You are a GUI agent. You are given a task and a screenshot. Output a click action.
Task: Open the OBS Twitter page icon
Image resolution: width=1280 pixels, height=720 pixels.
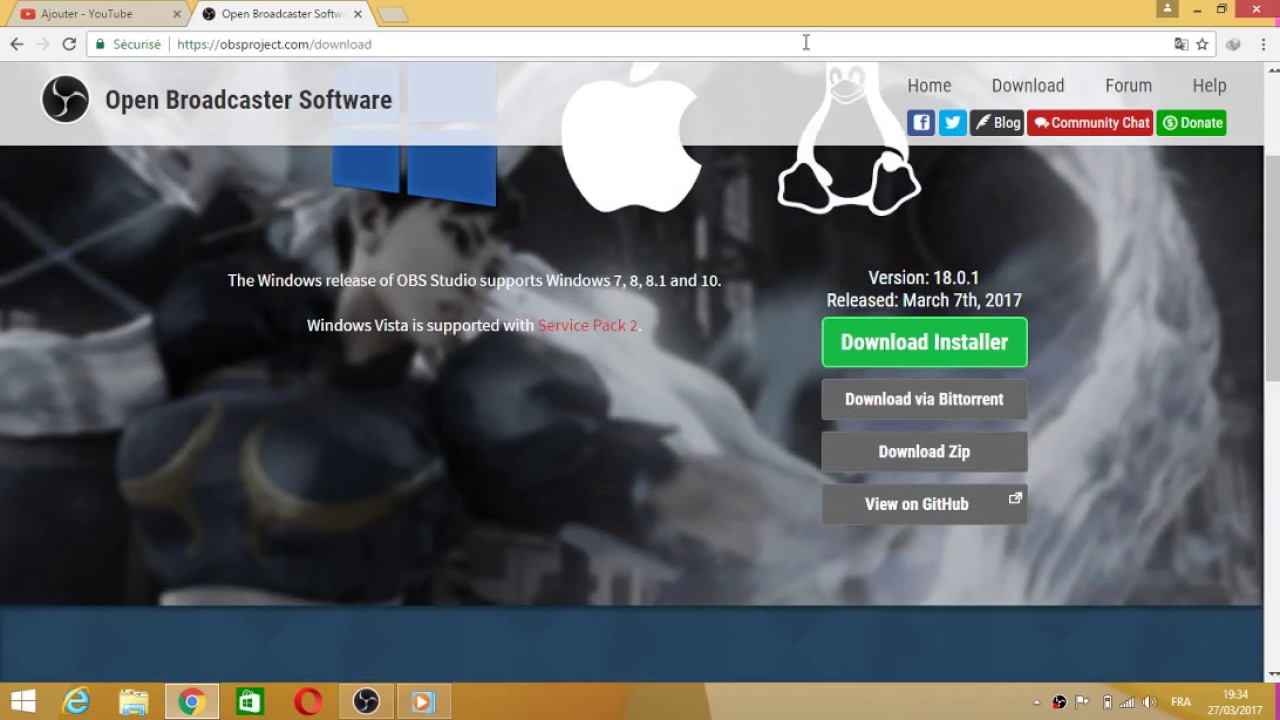click(x=953, y=123)
